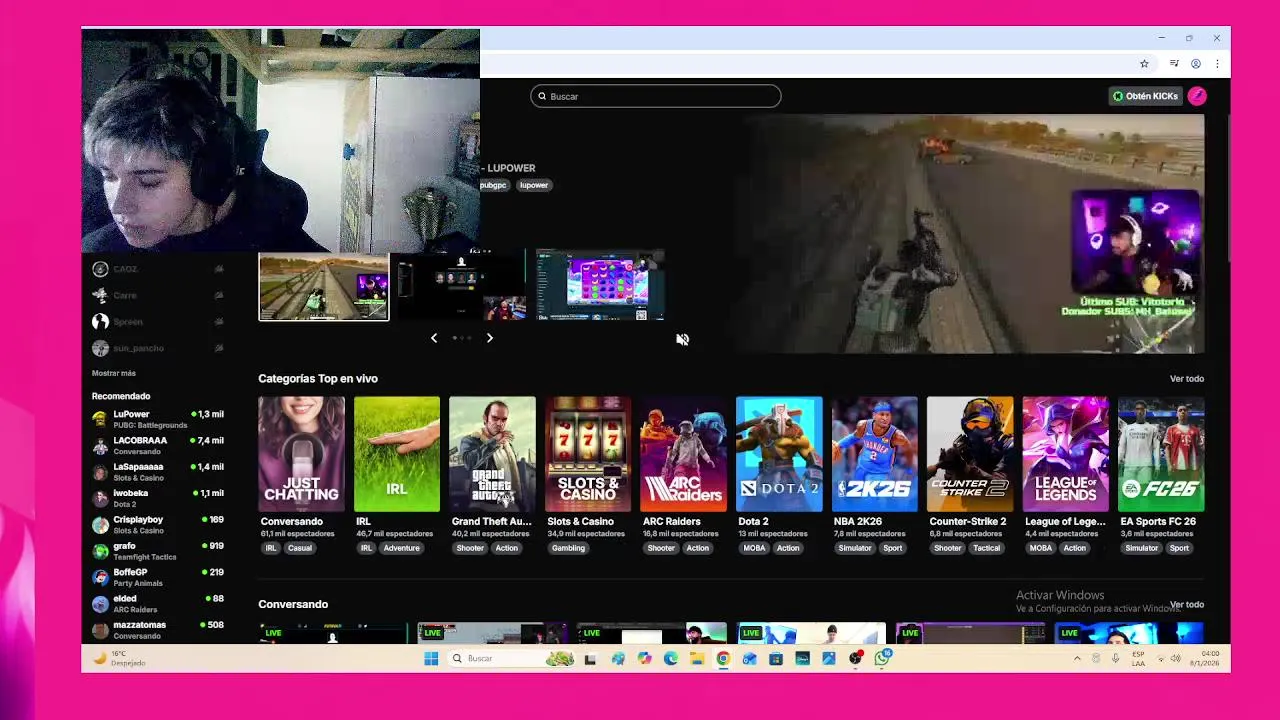This screenshot has width=1280, height=720.
Task: Click Ver todo for Categorías Top en vivo
Action: pyautogui.click(x=1187, y=379)
